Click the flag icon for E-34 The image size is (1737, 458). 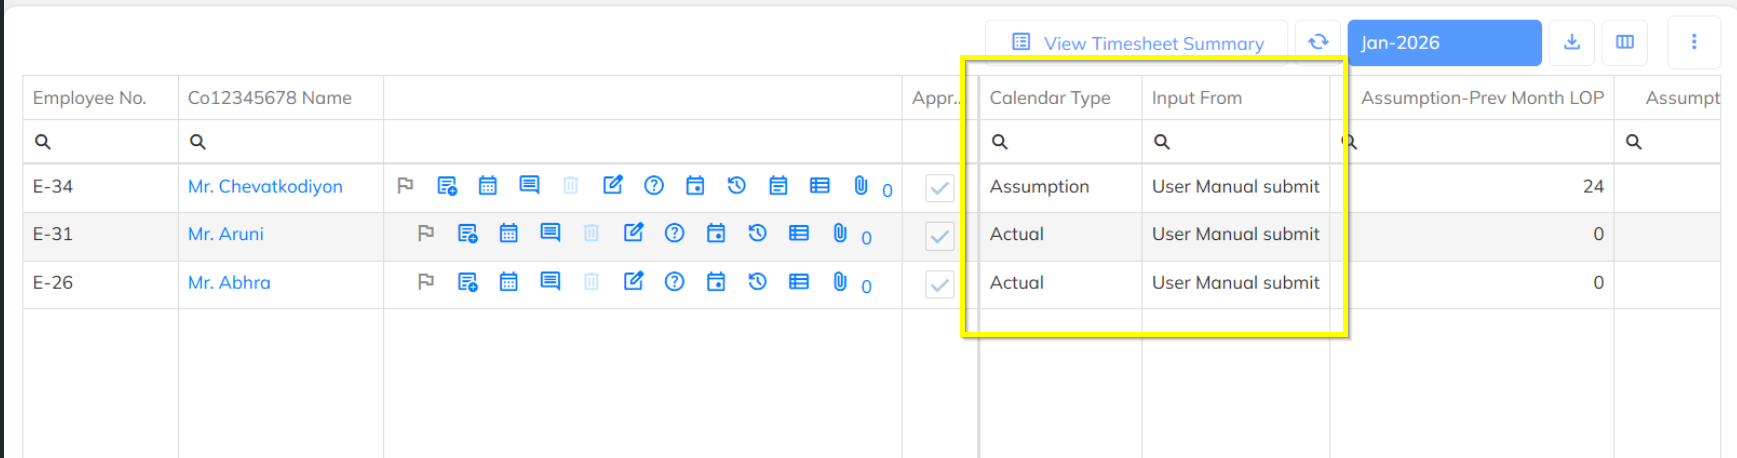(x=405, y=185)
